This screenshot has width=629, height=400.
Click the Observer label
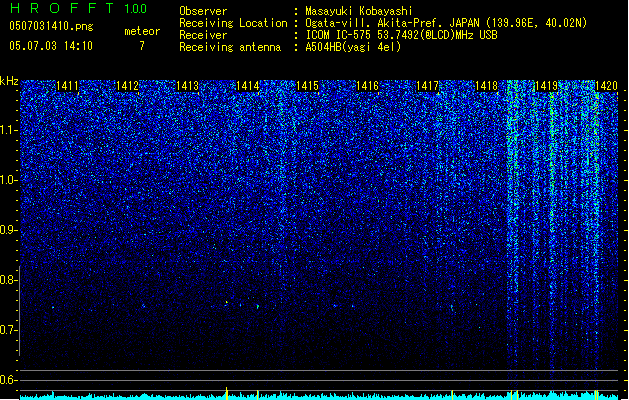203,11
